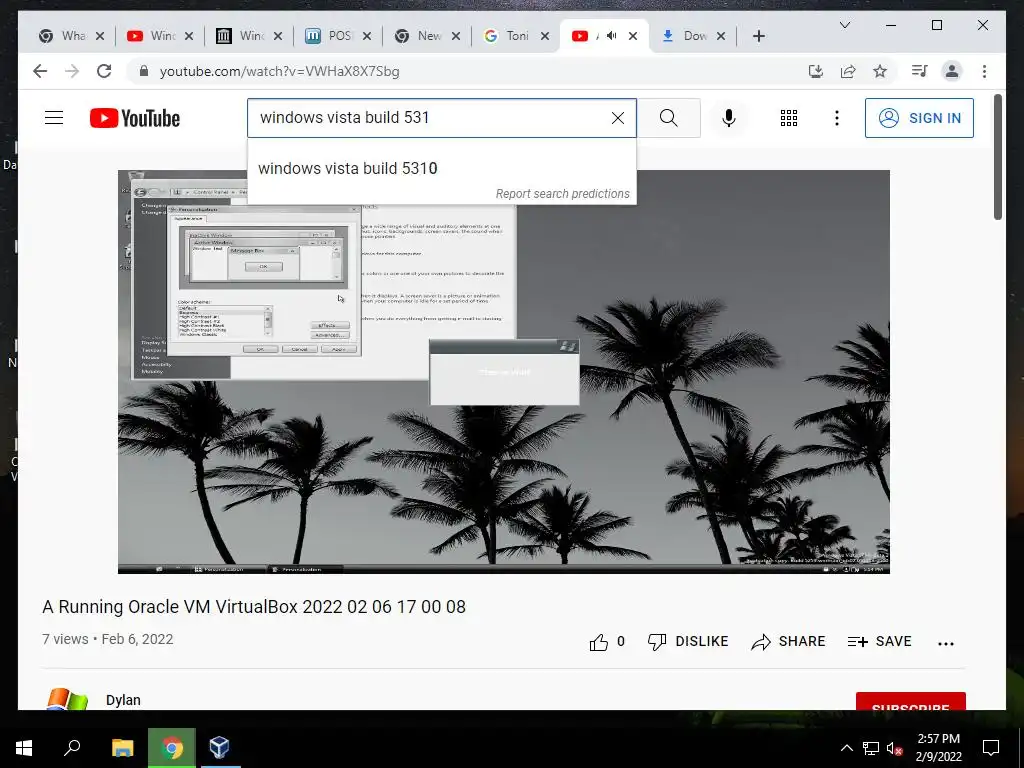Open the YouTube hamburger guide menu

pyautogui.click(x=54, y=118)
